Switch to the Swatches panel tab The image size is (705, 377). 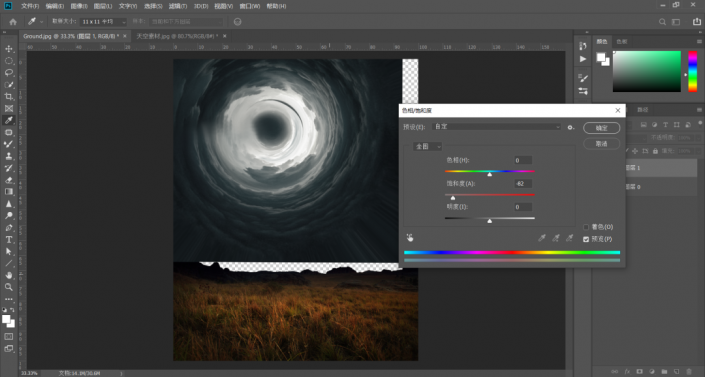pyautogui.click(x=621, y=41)
